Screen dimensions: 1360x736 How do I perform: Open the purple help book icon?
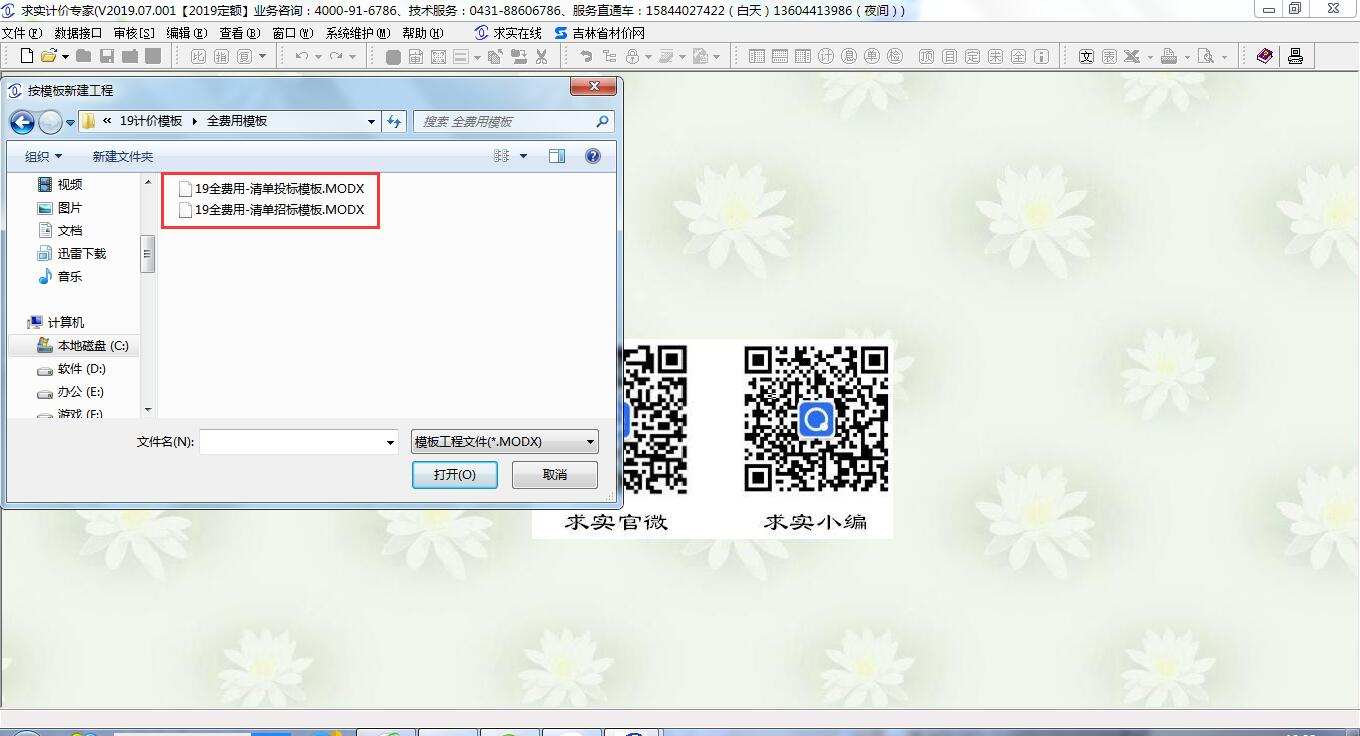(1265, 56)
